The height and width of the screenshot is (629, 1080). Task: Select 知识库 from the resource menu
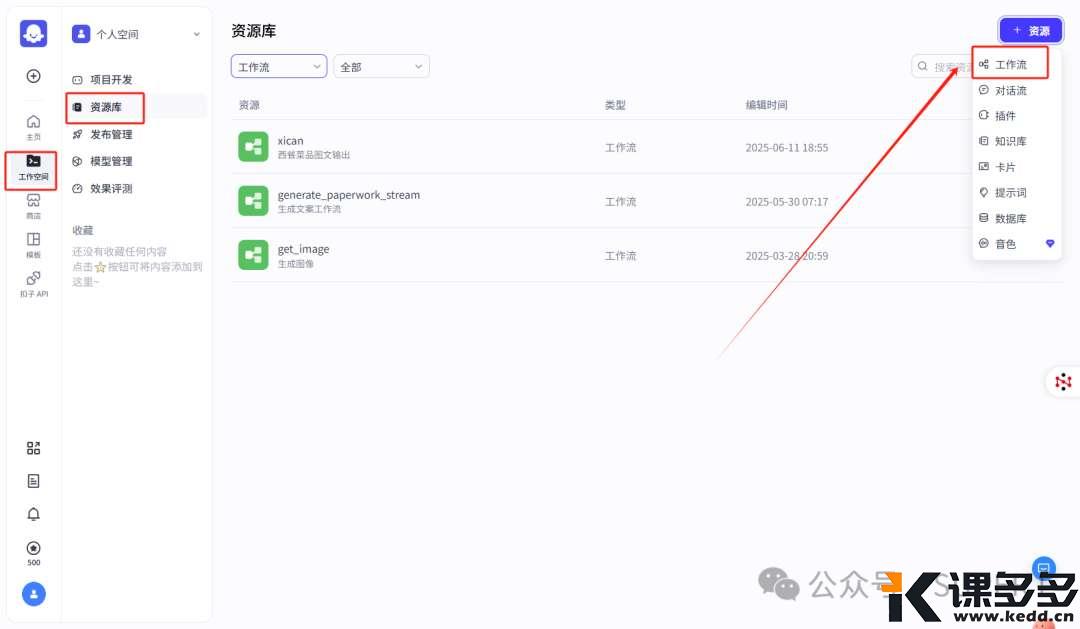1012,141
